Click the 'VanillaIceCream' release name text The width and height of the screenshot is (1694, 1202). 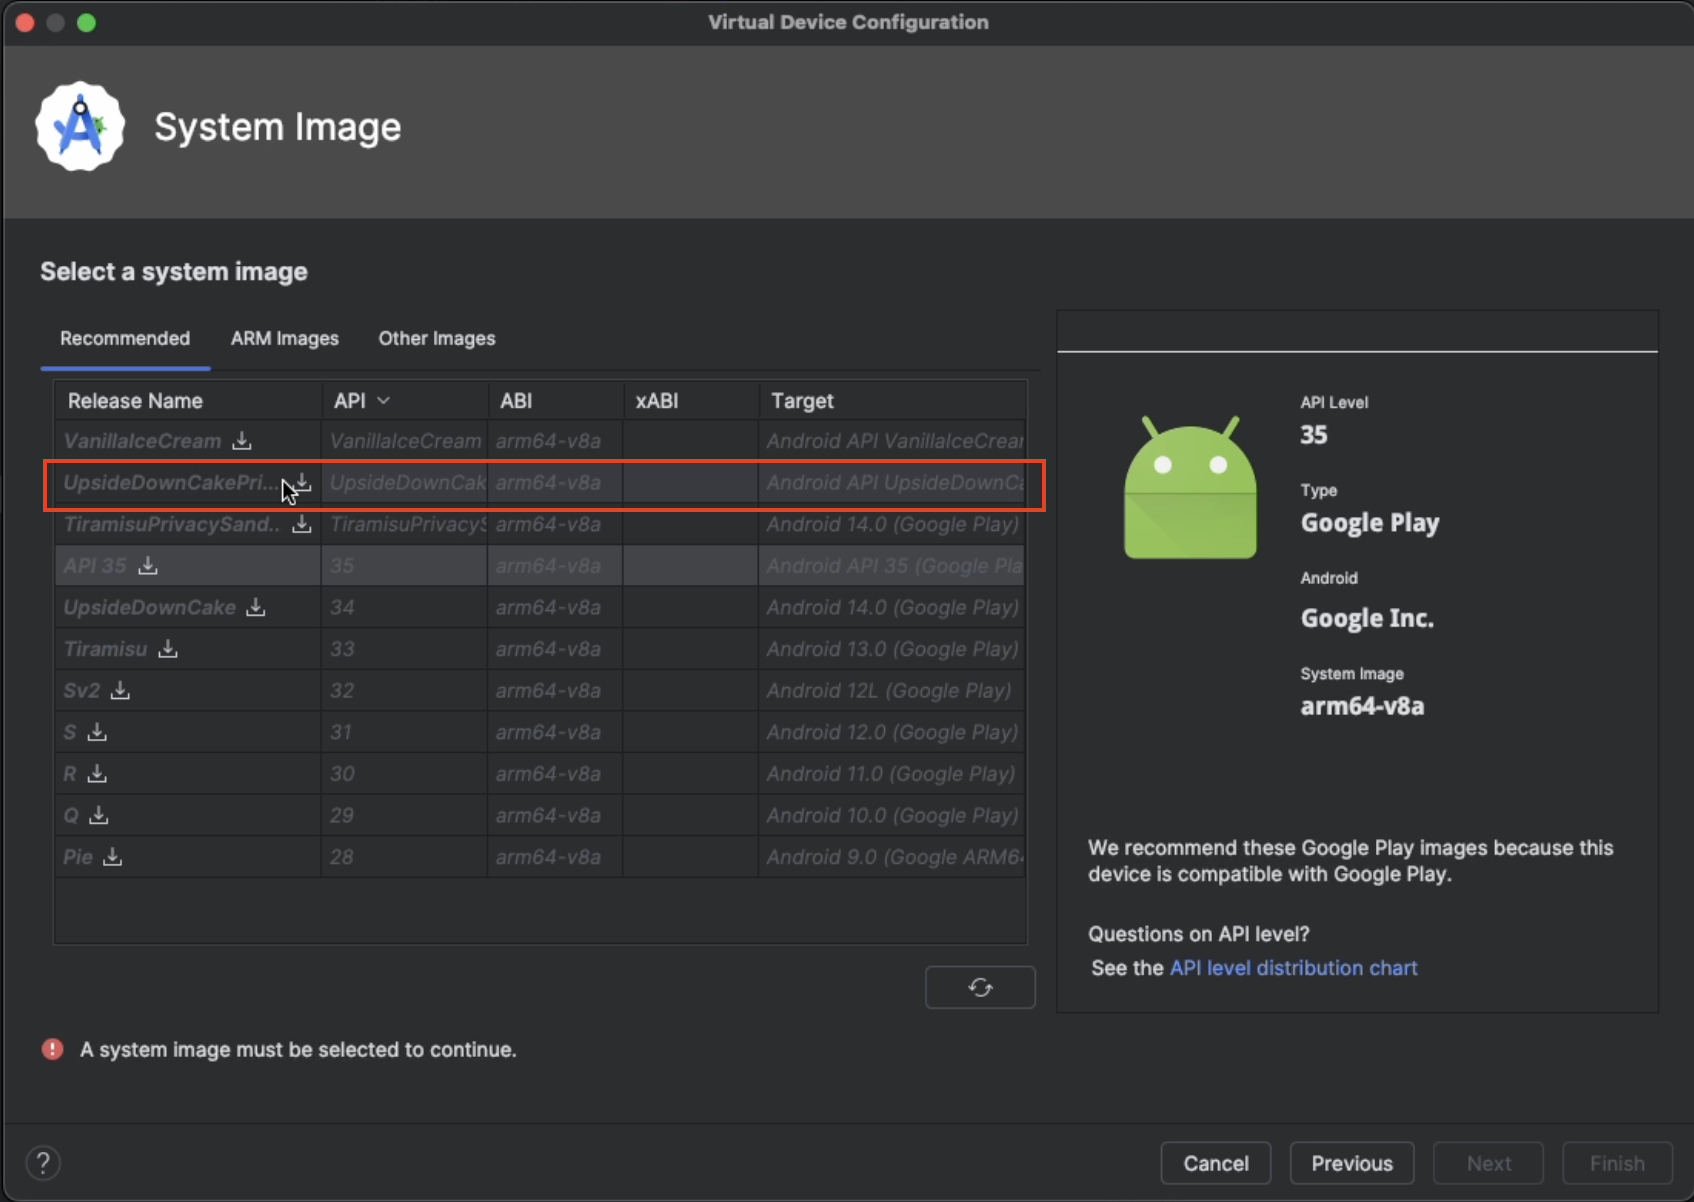pos(142,441)
